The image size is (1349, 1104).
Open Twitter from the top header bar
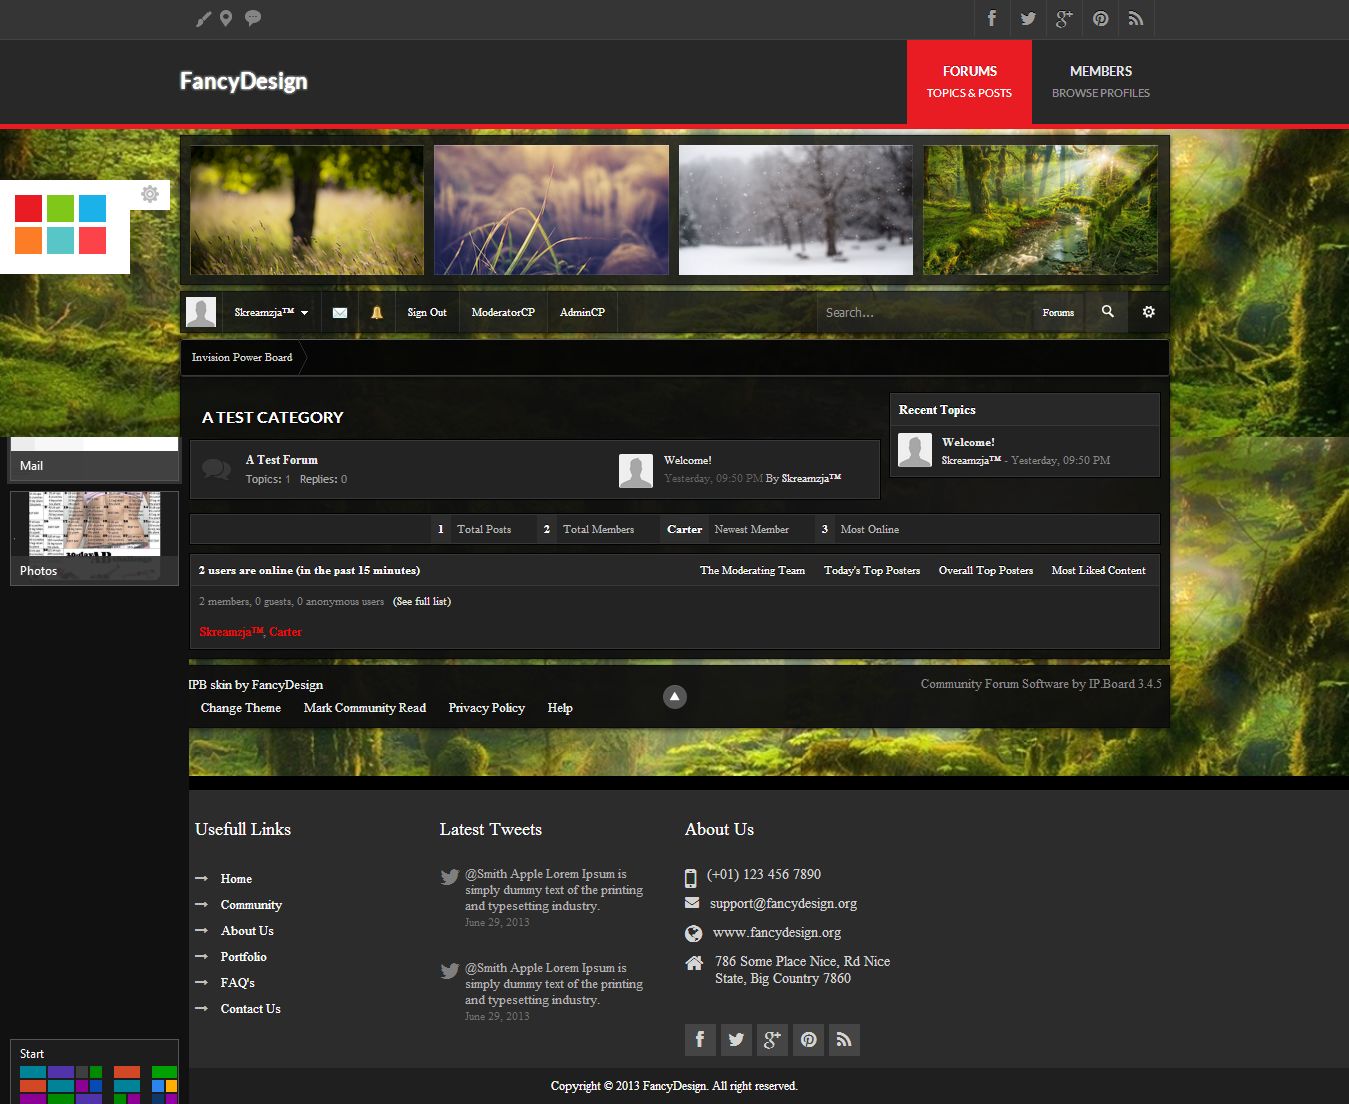pos(1028,19)
